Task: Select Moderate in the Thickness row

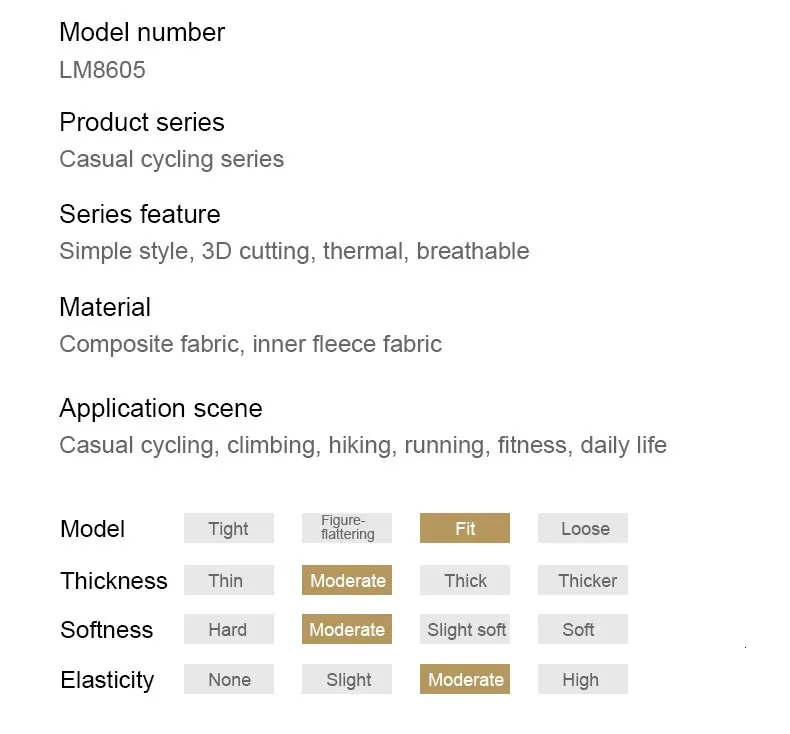Action: point(346,580)
